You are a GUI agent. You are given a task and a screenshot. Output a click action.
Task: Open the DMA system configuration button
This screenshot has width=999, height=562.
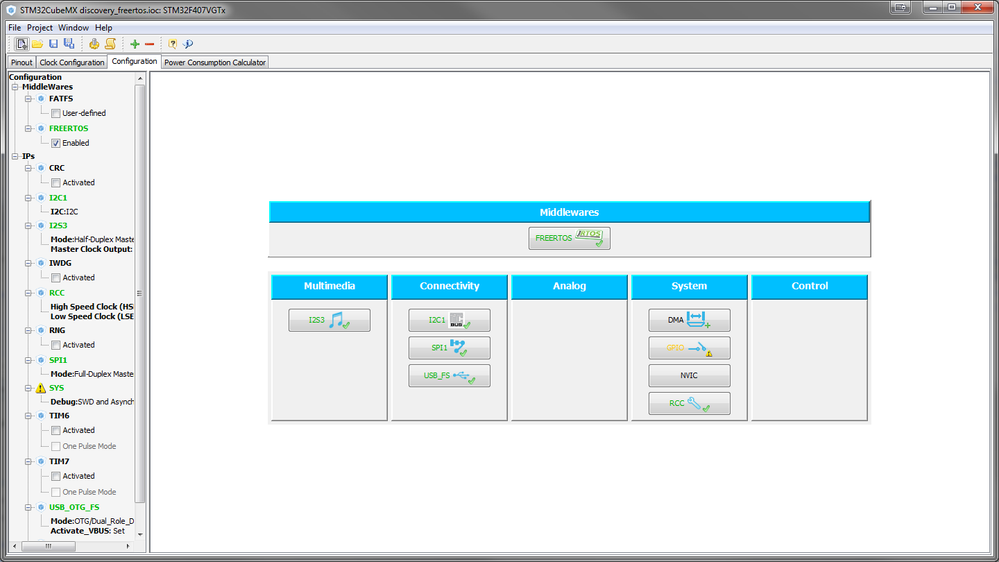click(689, 320)
